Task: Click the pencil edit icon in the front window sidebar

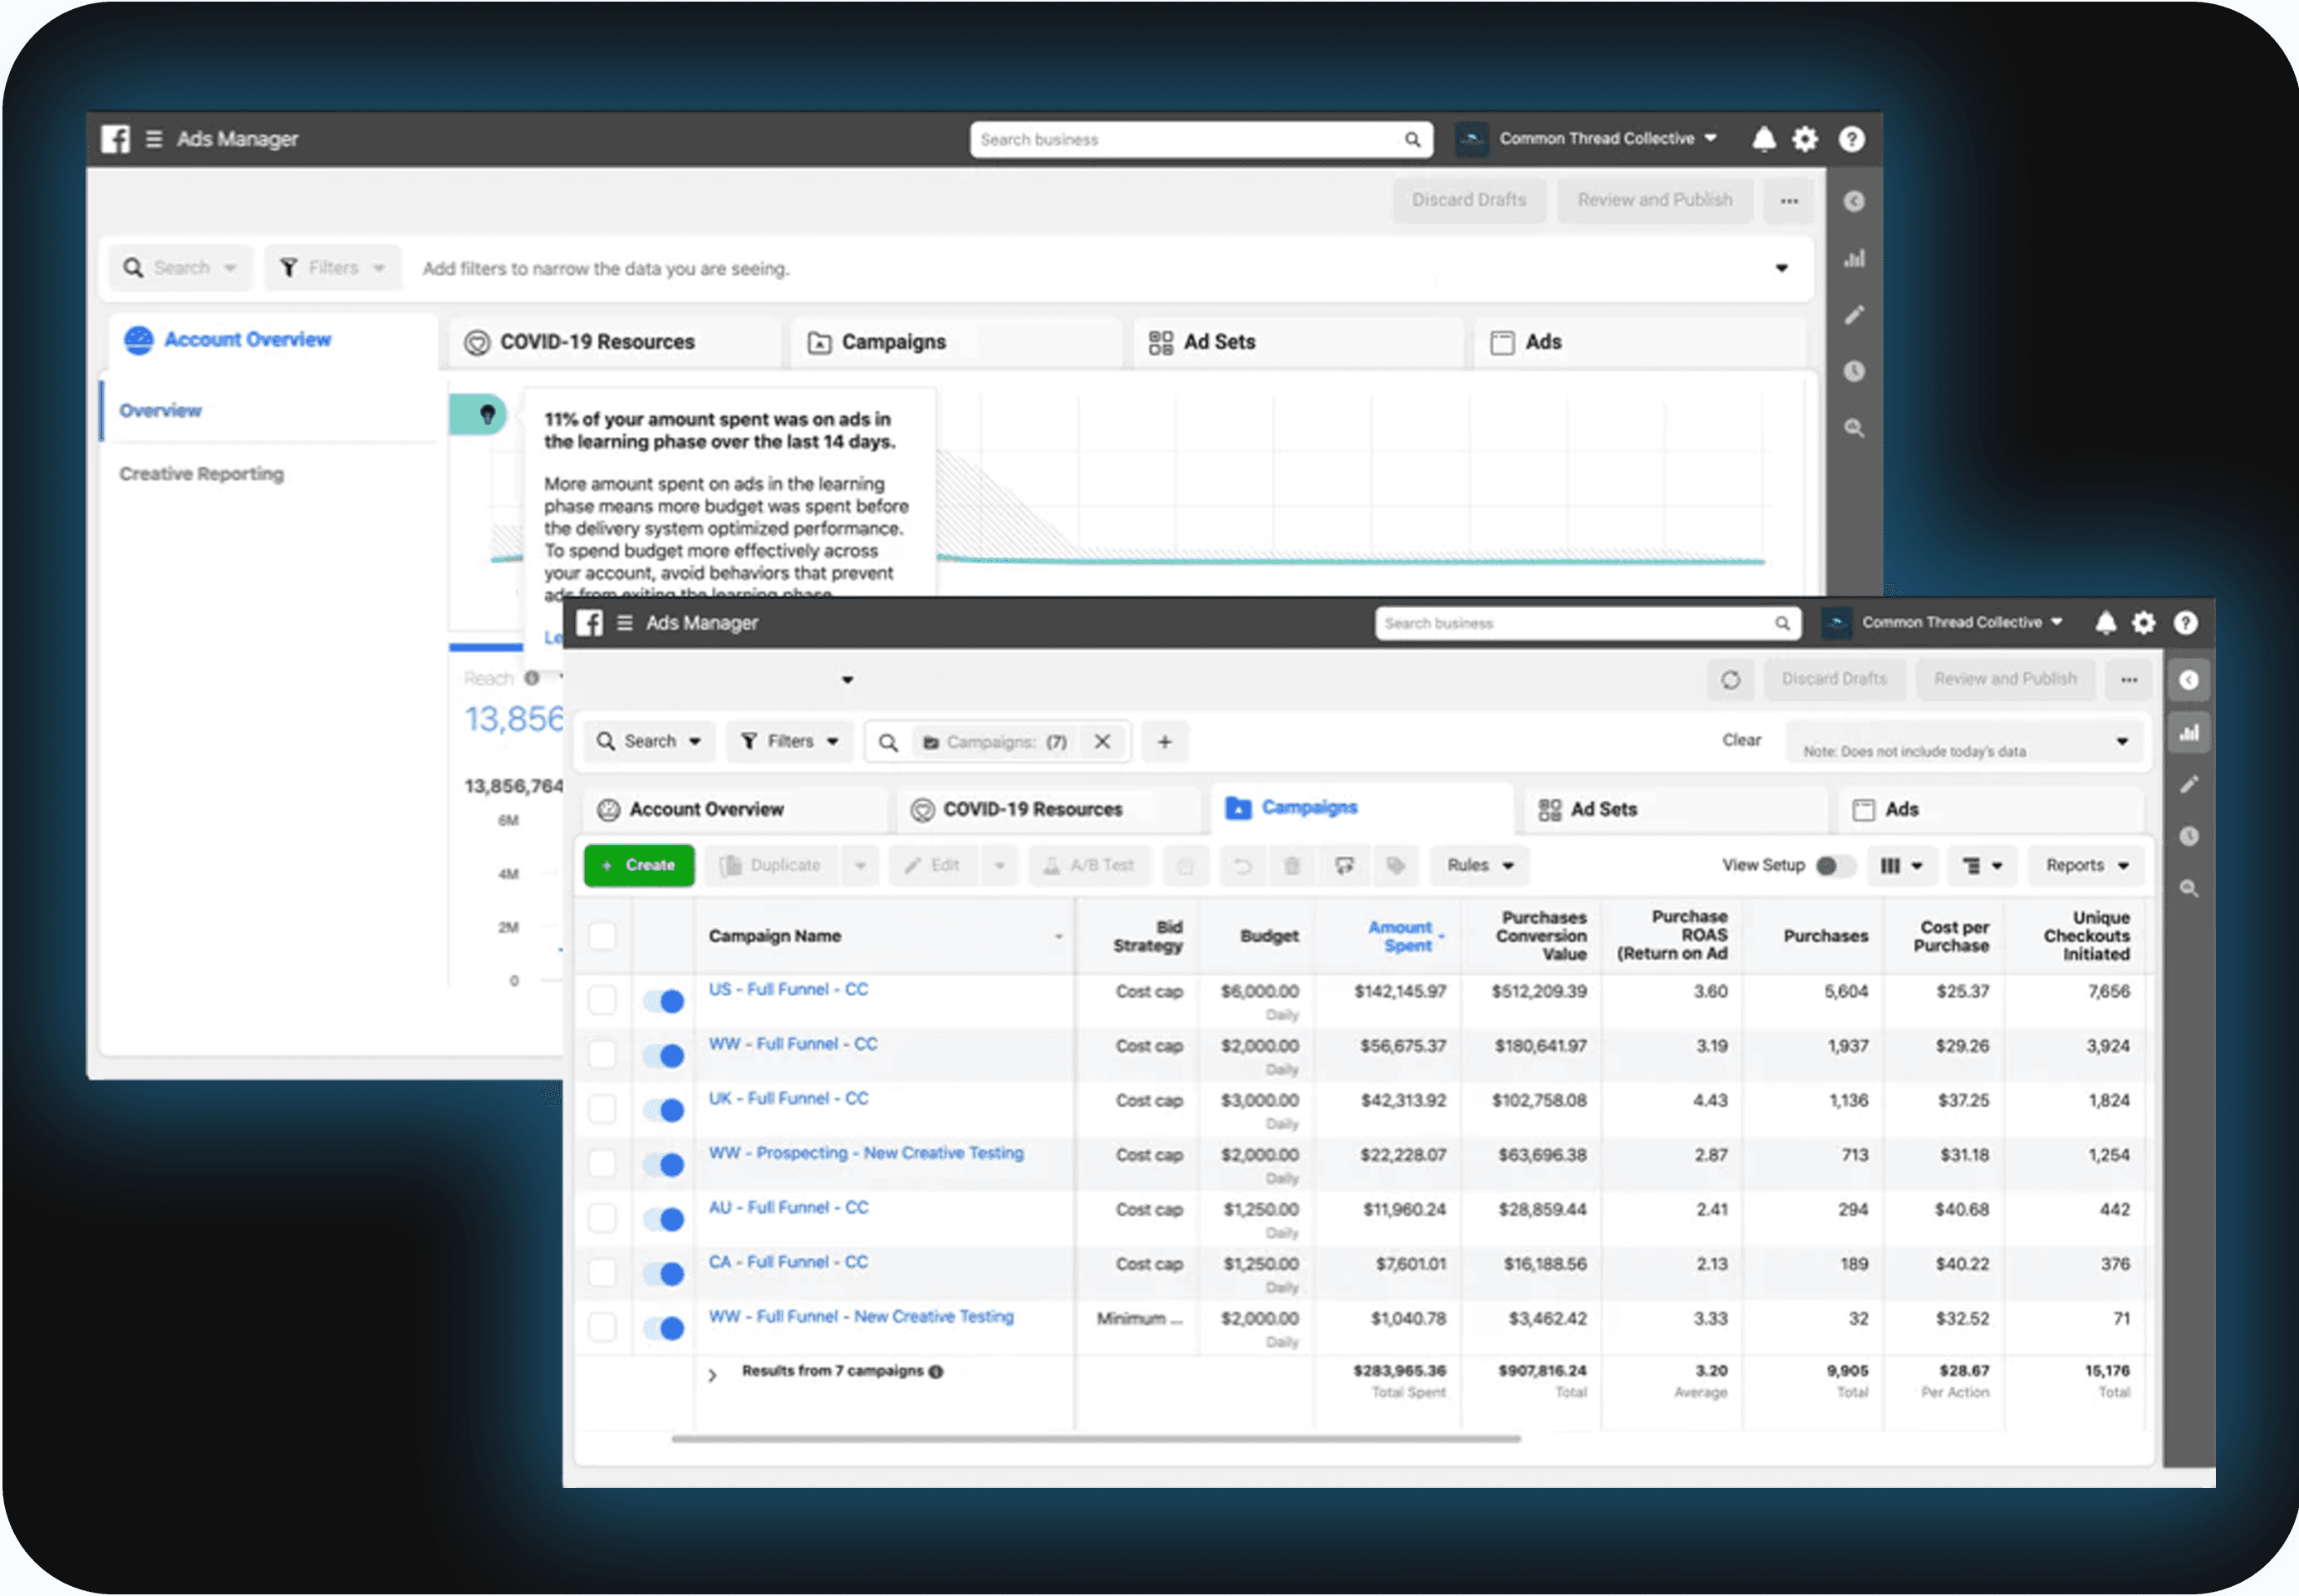Action: tap(2190, 785)
